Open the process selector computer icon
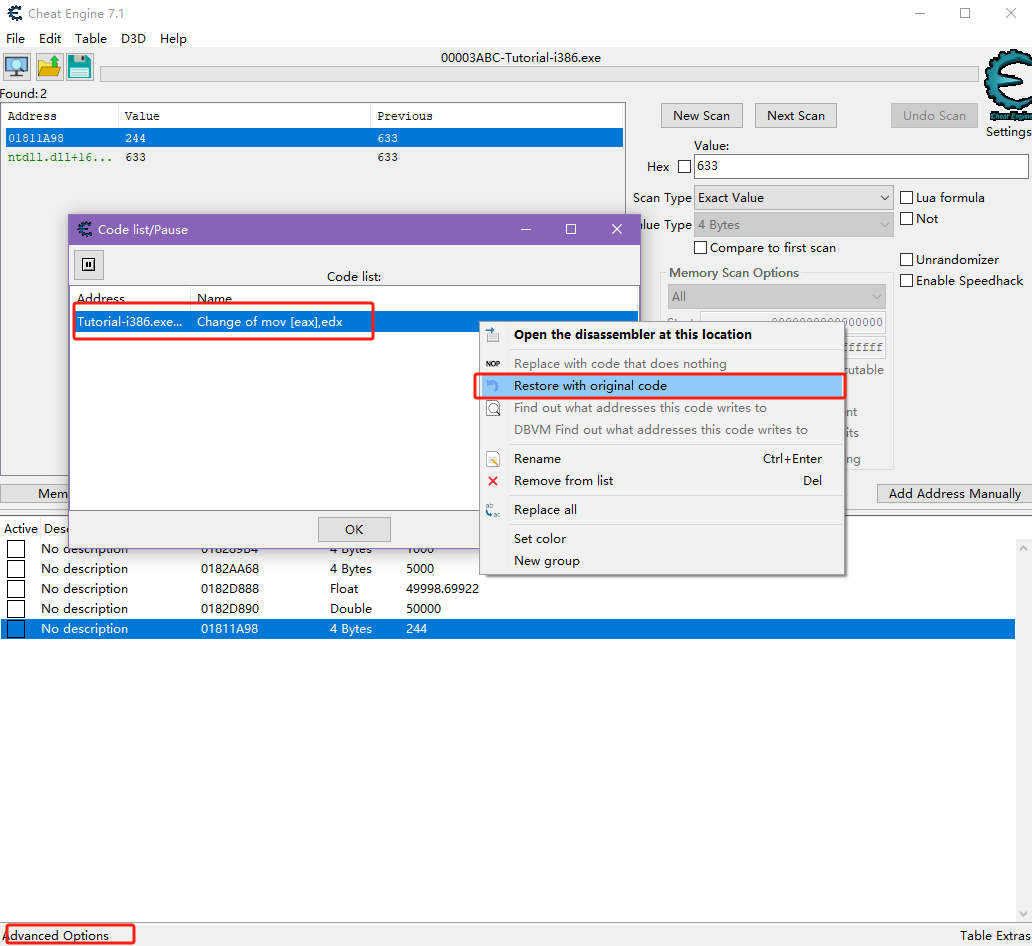Image resolution: width=1032 pixels, height=946 pixels. pos(16,66)
